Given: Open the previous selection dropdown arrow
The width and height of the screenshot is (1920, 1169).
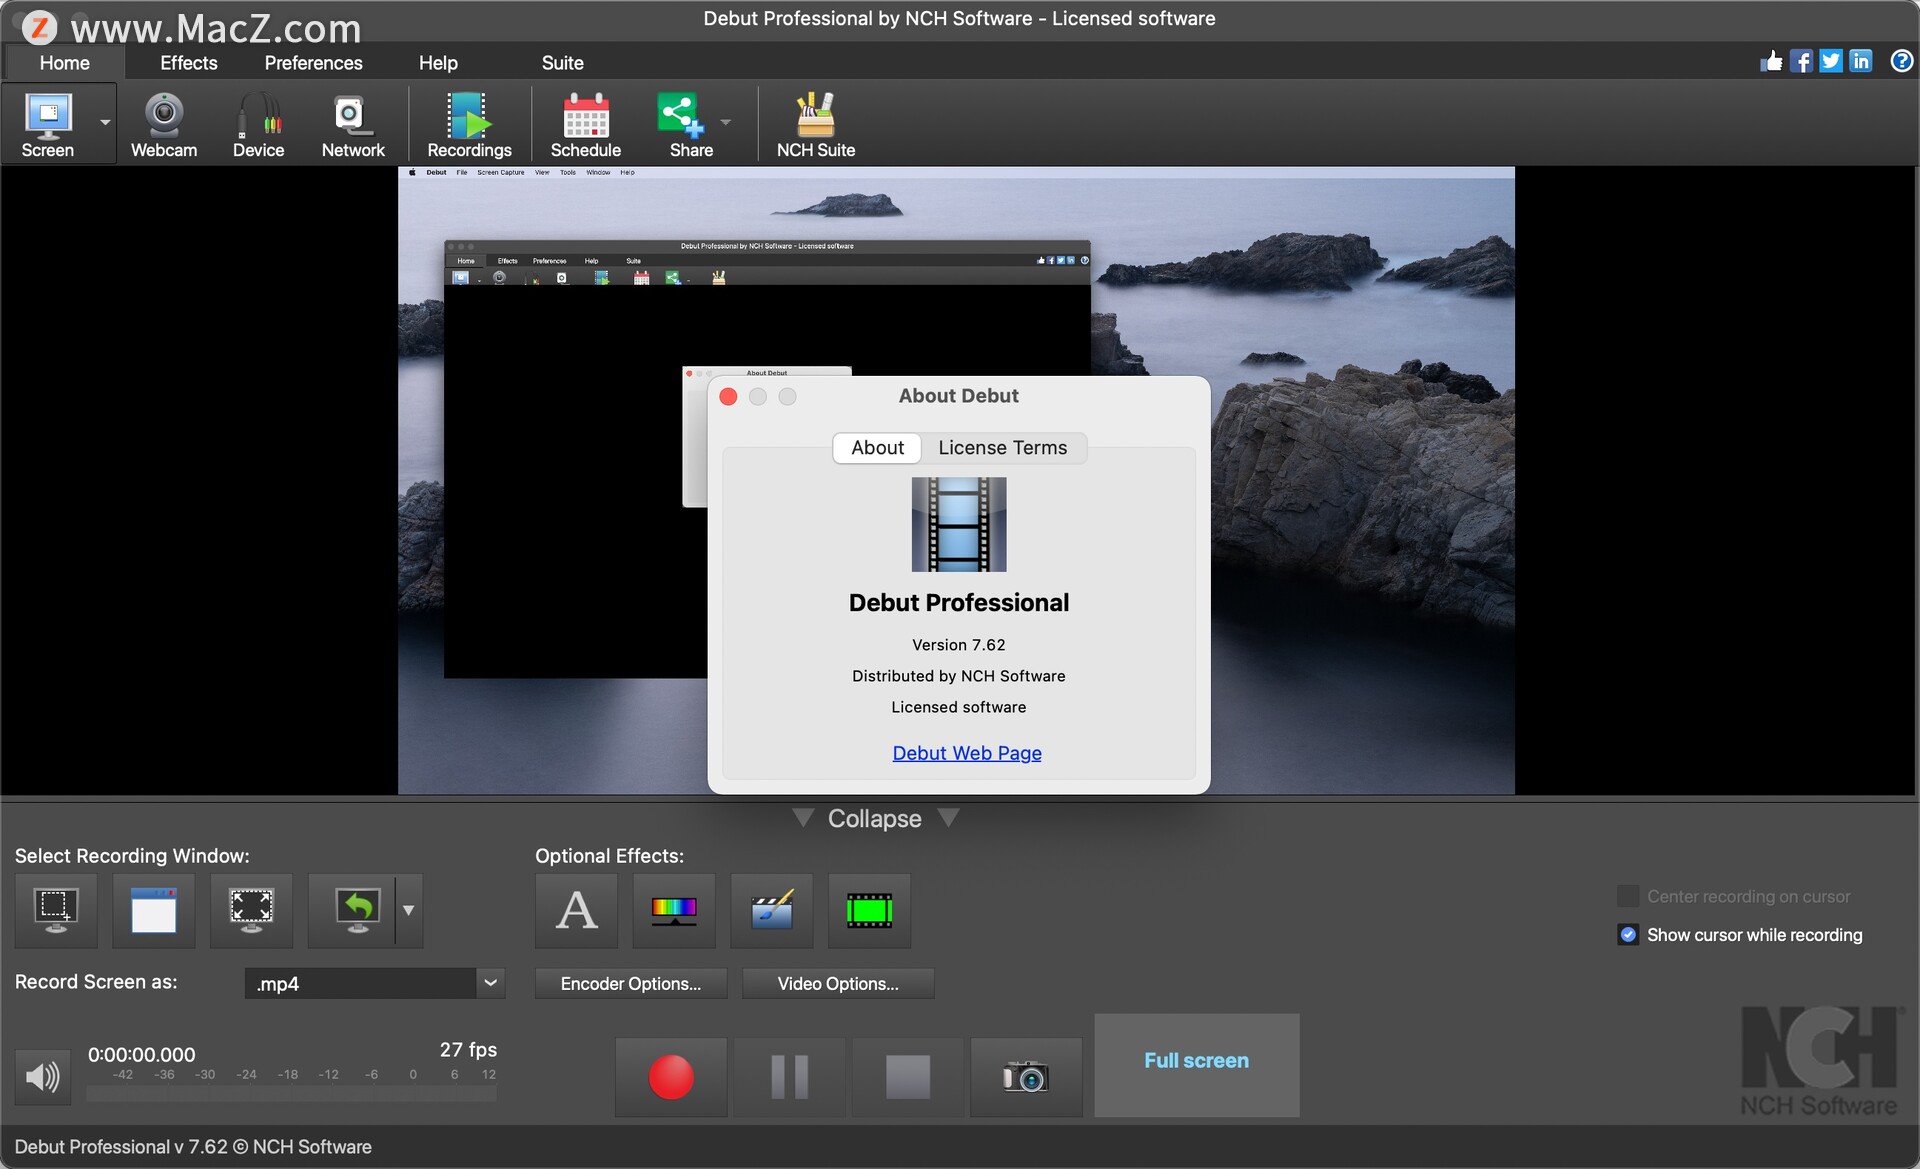Looking at the screenshot, I should pyautogui.click(x=409, y=910).
